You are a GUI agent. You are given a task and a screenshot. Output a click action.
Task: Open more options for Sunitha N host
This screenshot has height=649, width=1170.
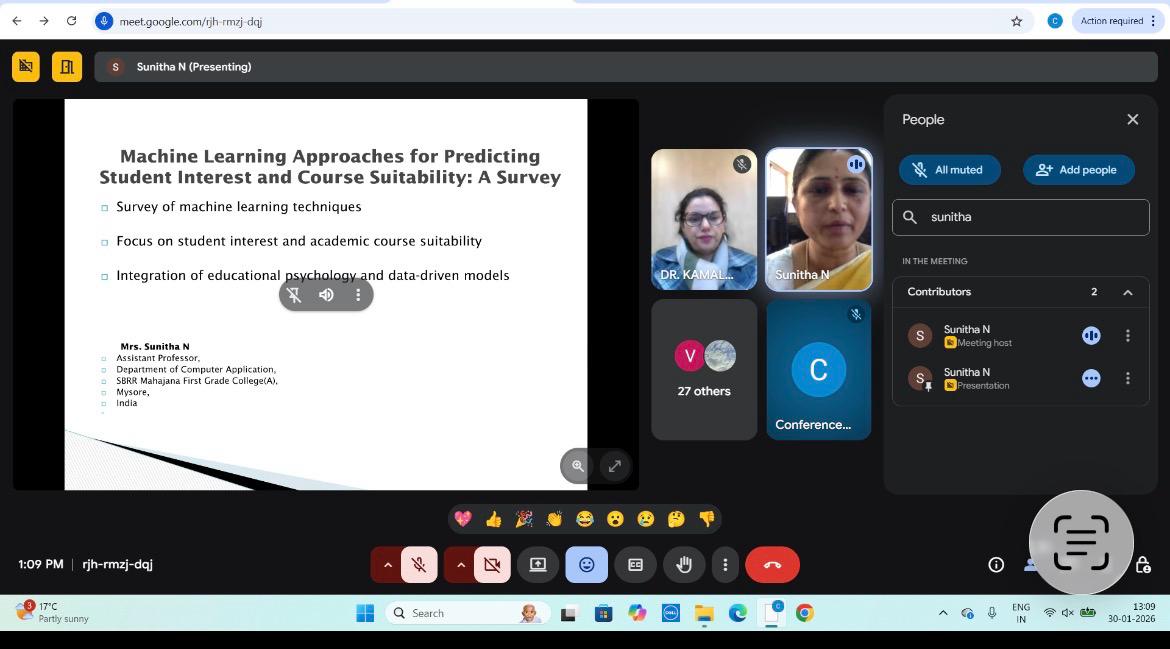(1127, 336)
